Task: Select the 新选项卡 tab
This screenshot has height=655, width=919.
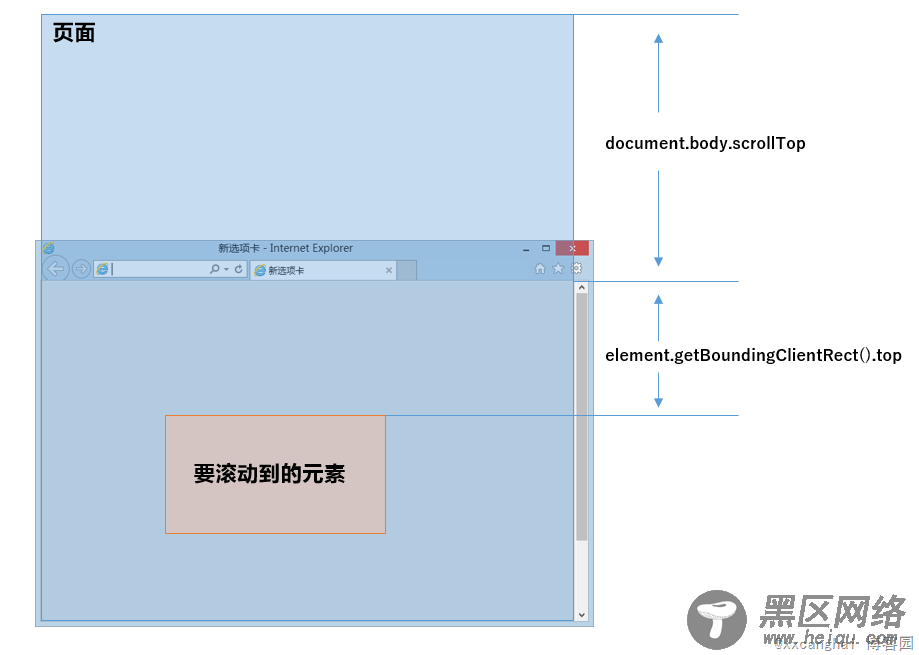Action: click(323, 271)
